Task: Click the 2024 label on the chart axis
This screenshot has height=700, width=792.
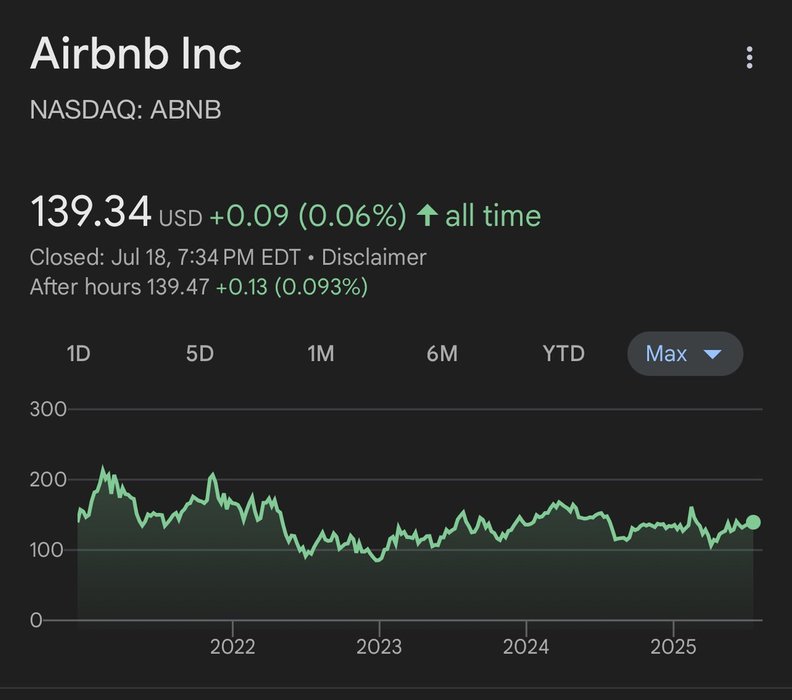Action: pyautogui.click(x=526, y=646)
